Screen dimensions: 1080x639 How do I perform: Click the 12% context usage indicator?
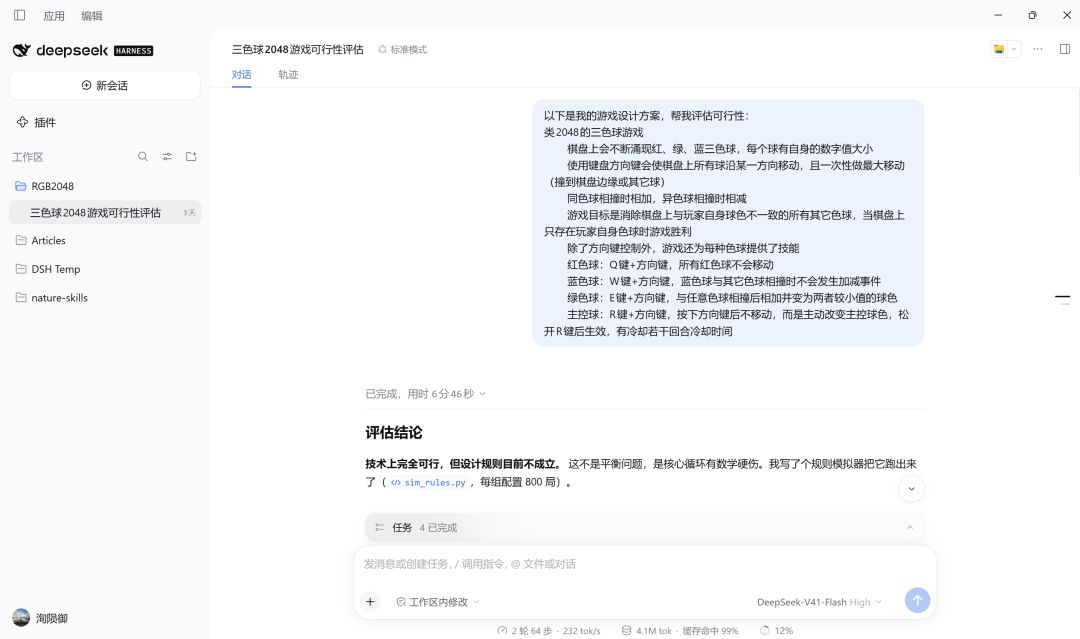pos(776,631)
